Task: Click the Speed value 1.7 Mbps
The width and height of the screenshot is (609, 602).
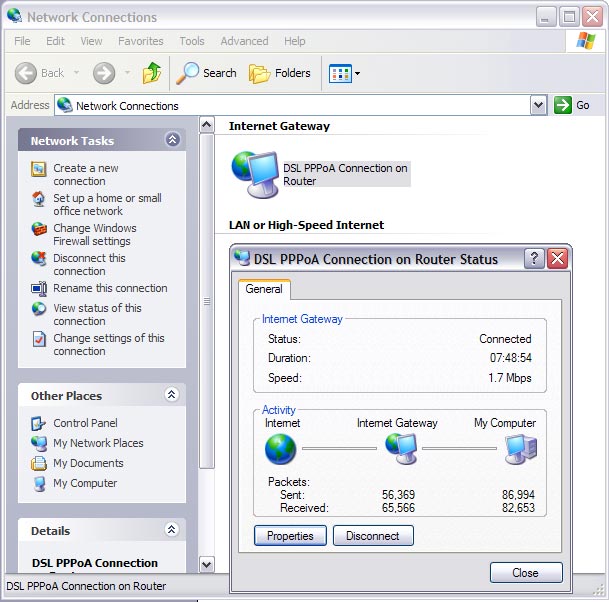Action: [510, 378]
